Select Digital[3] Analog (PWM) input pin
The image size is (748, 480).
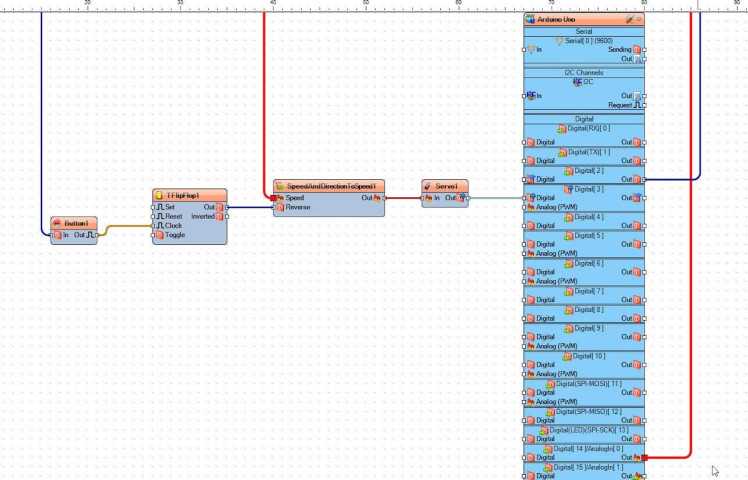click(524, 207)
